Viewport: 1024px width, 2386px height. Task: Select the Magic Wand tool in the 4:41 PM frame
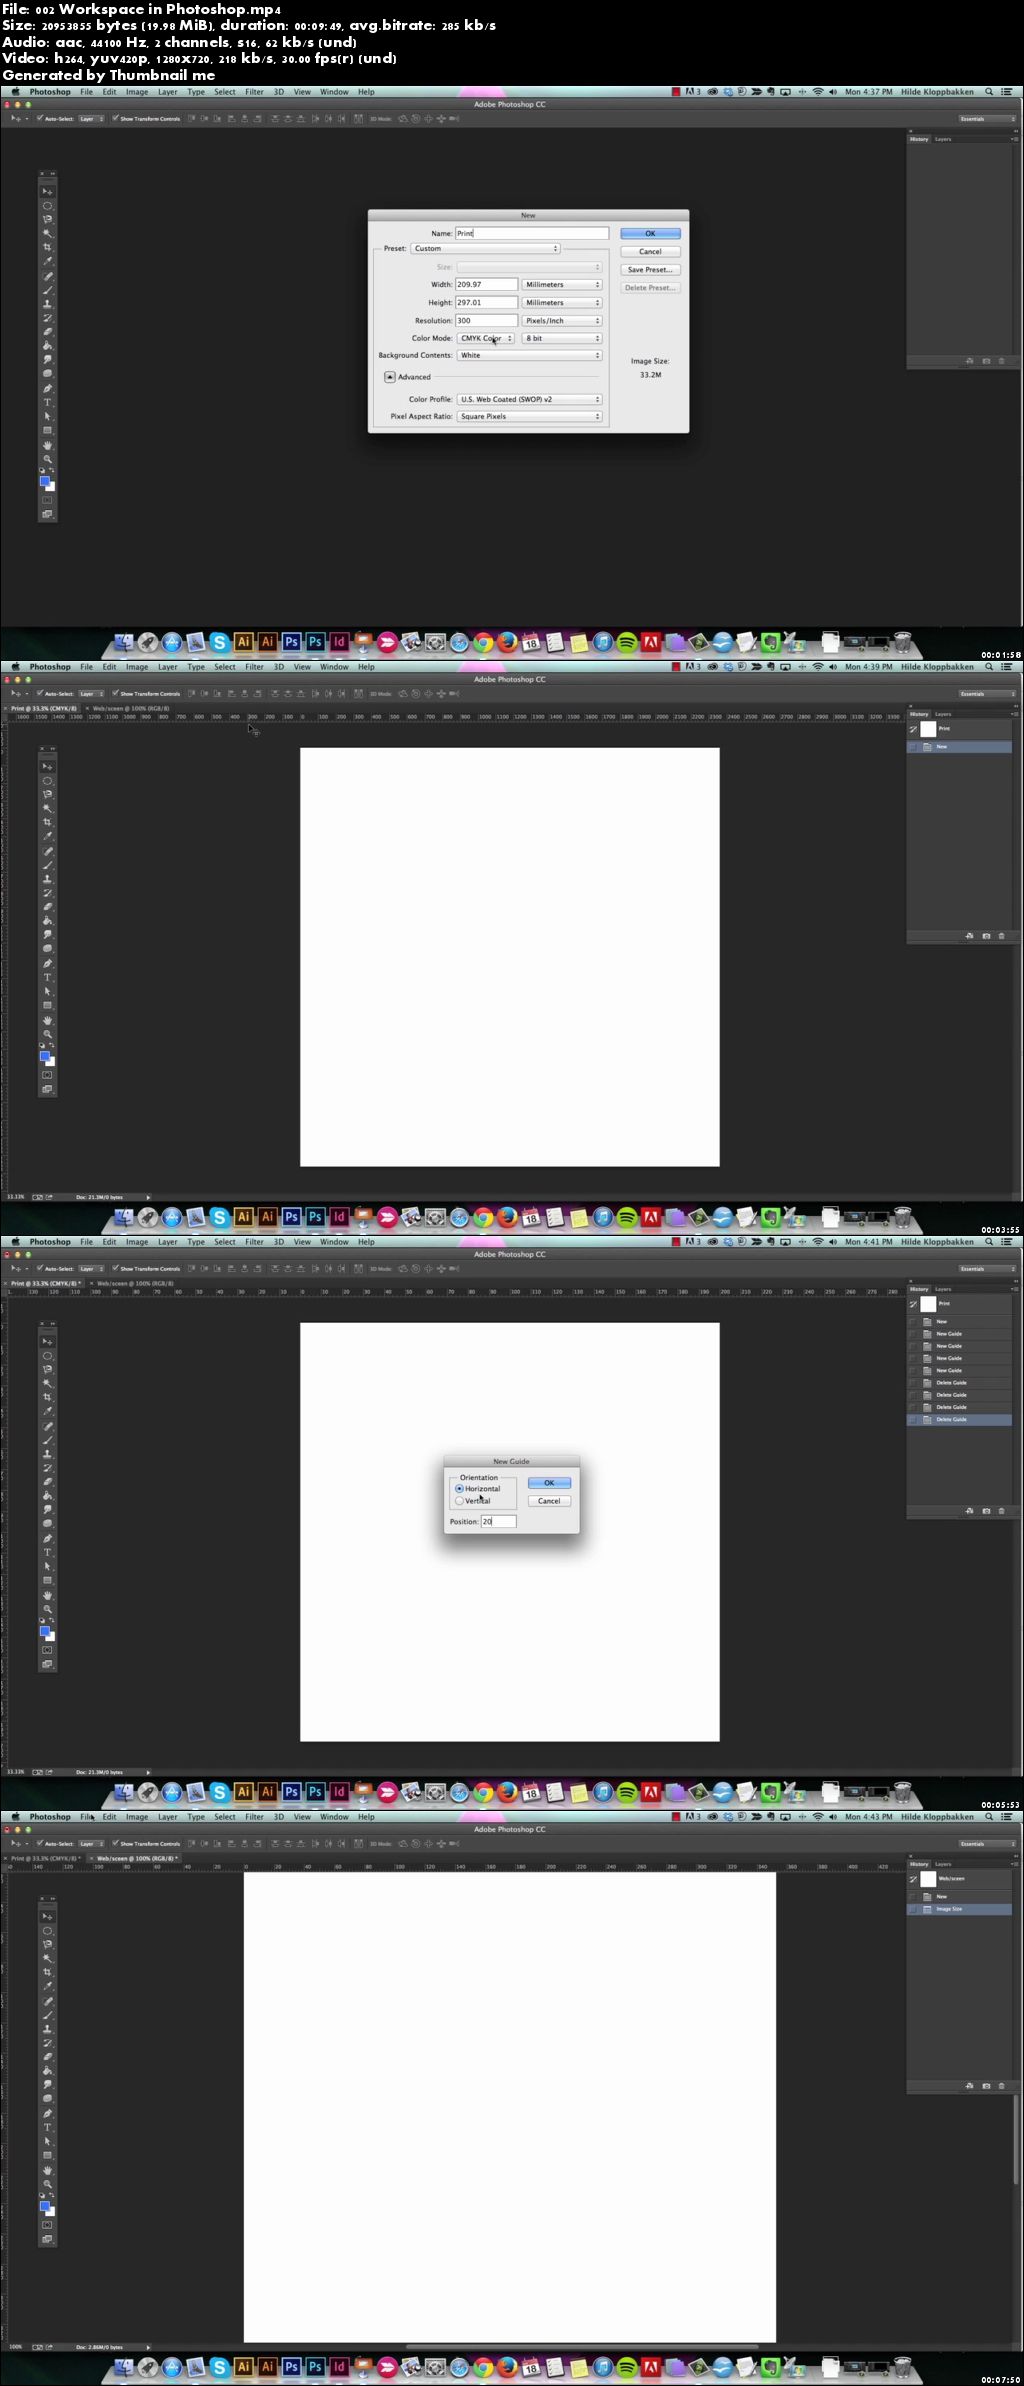(47, 1383)
